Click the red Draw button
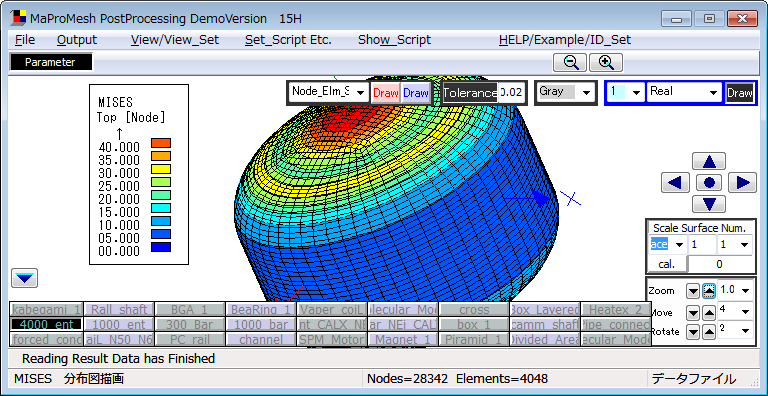 (x=385, y=93)
